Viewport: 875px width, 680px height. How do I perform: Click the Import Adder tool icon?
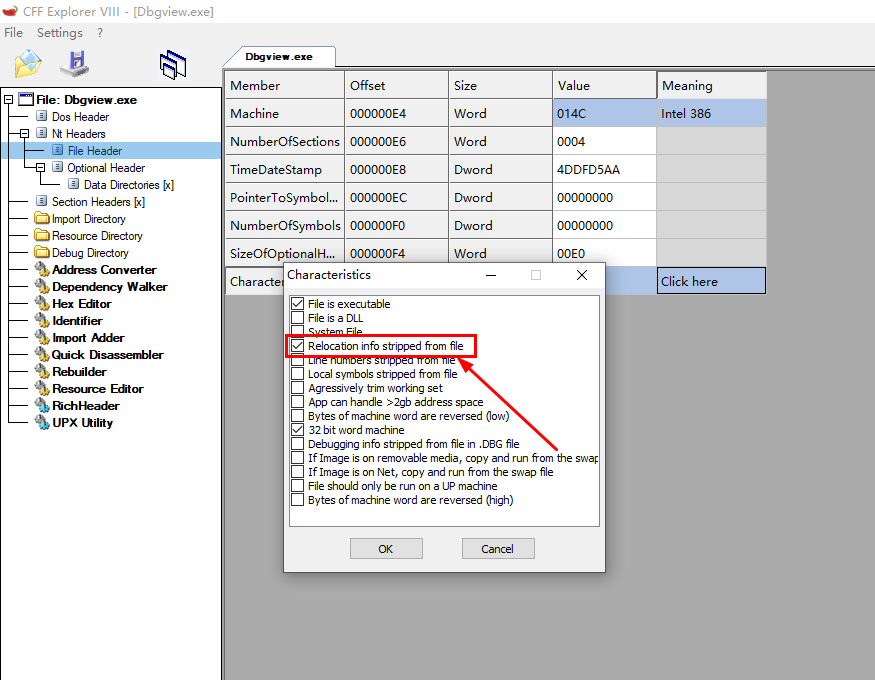42,337
